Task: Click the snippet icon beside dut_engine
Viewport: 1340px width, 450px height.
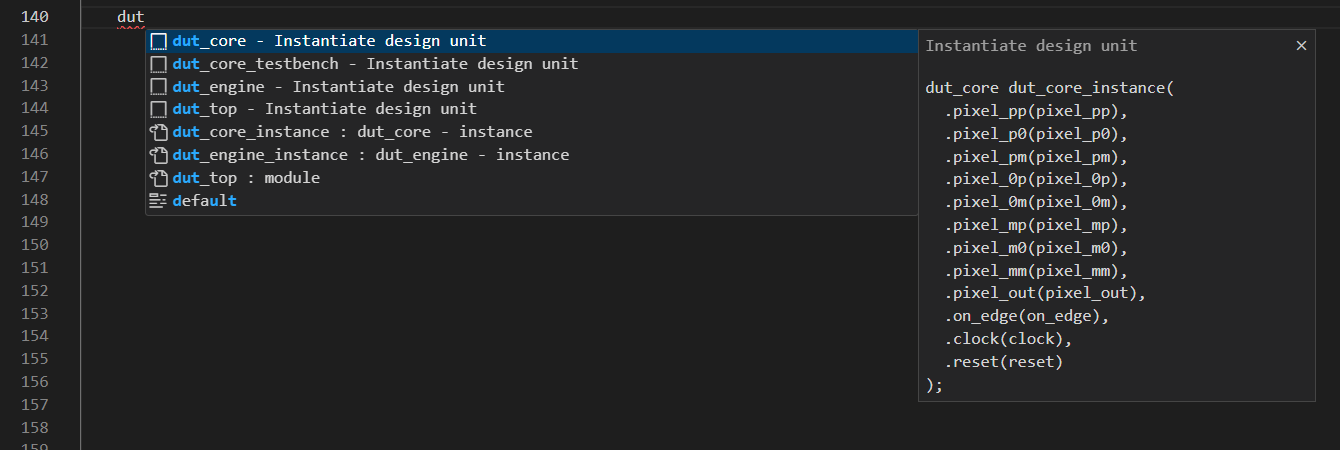Action: [158, 87]
